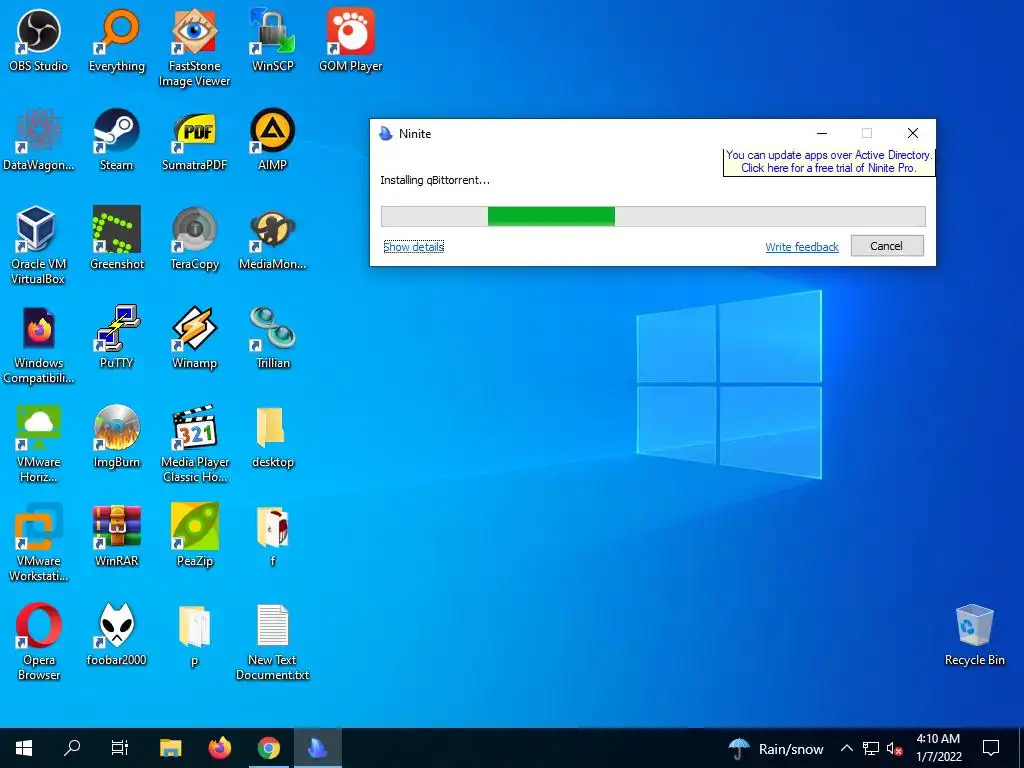Select the Recycle Bin icon
The height and width of the screenshot is (768, 1024).
click(974, 634)
